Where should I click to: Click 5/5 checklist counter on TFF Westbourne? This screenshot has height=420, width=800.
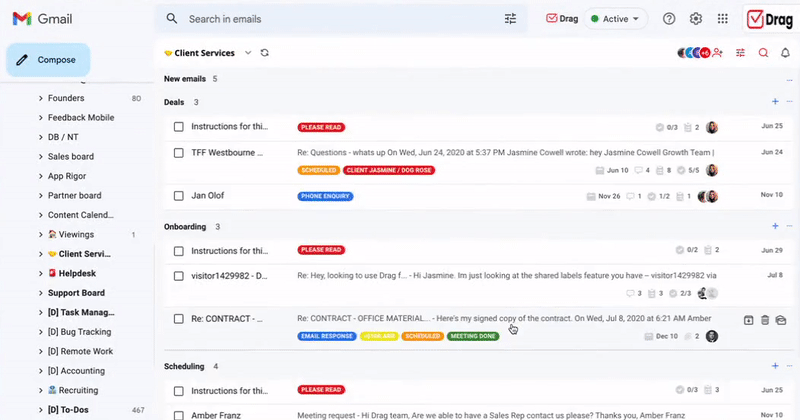tap(688, 170)
